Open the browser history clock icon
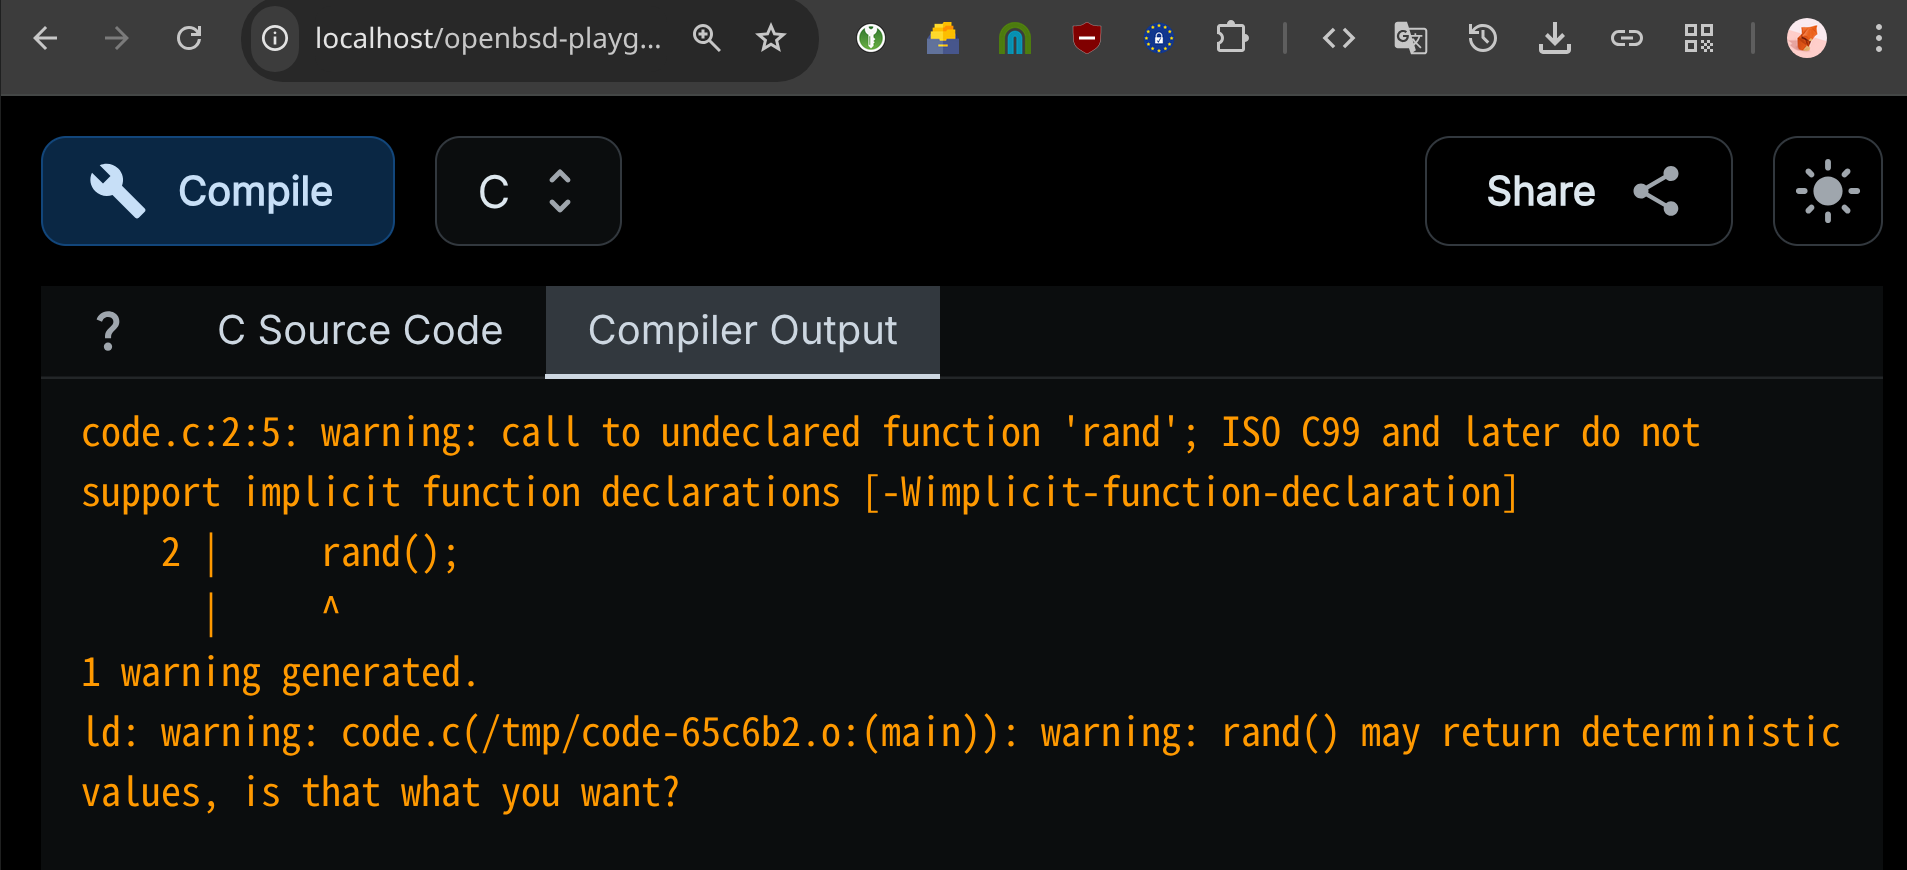1907x870 pixels. [x=1483, y=39]
